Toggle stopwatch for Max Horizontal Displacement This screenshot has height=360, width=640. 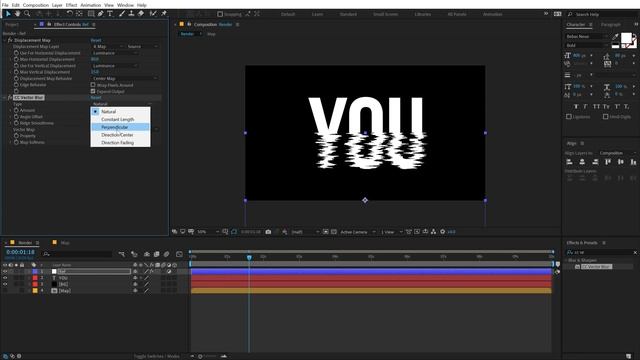pos(16,59)
